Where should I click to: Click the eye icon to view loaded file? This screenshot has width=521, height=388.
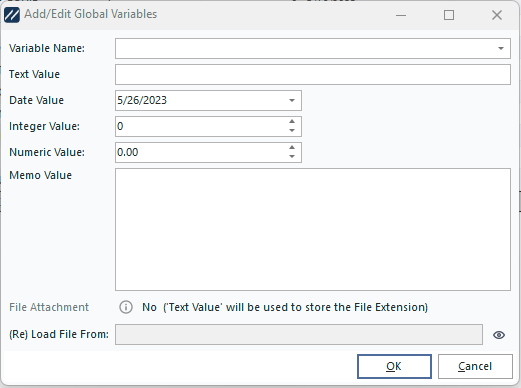[x=499, y=335]
